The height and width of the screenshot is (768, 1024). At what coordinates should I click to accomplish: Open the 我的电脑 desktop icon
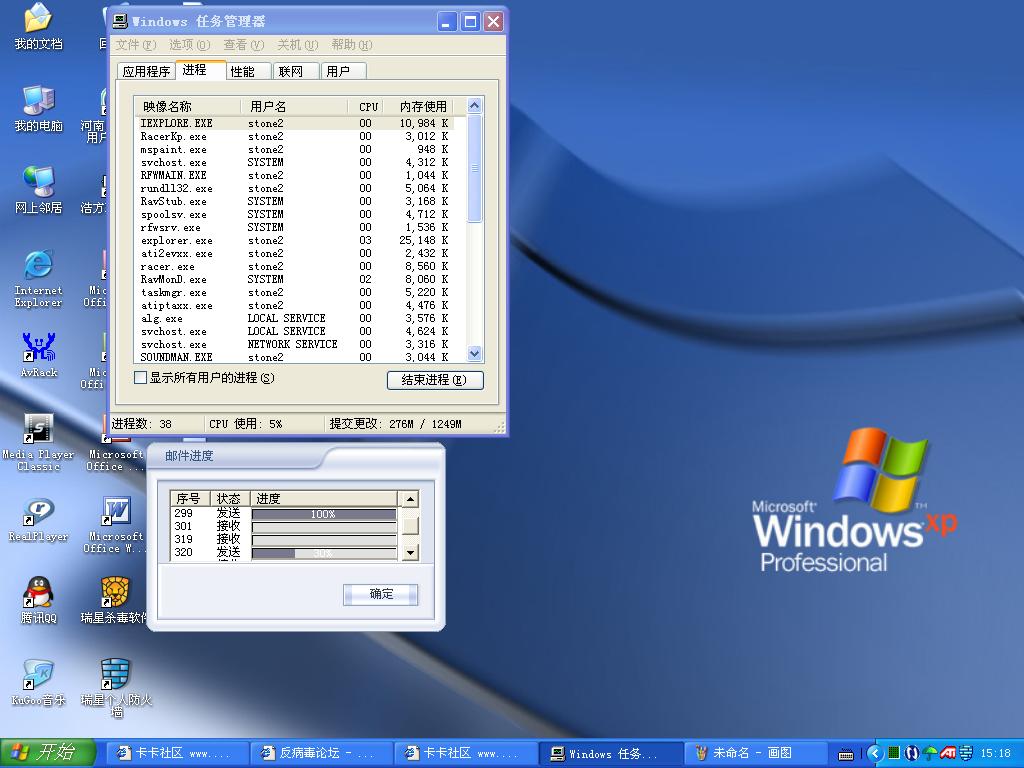click(x=38, y=101)
